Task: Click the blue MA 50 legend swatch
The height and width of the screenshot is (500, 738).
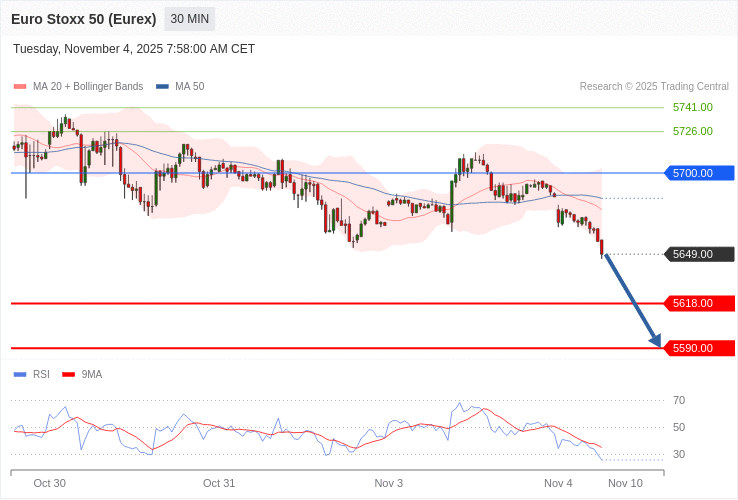Action: [x=162, y=87]
